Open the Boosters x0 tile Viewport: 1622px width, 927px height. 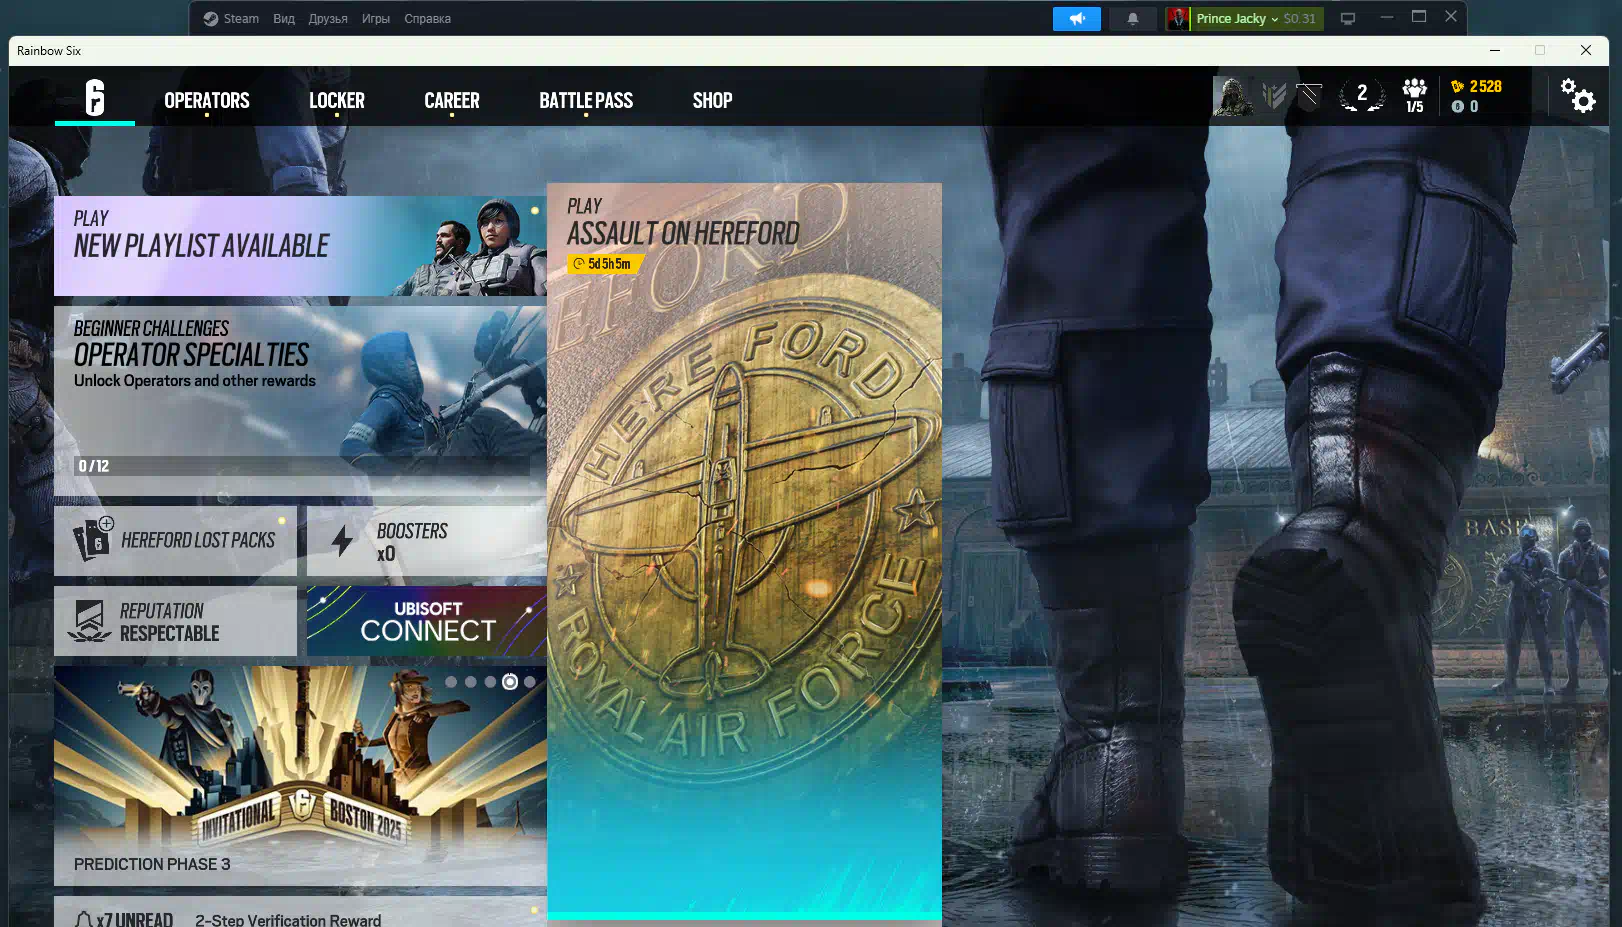[x=427, y=540]
